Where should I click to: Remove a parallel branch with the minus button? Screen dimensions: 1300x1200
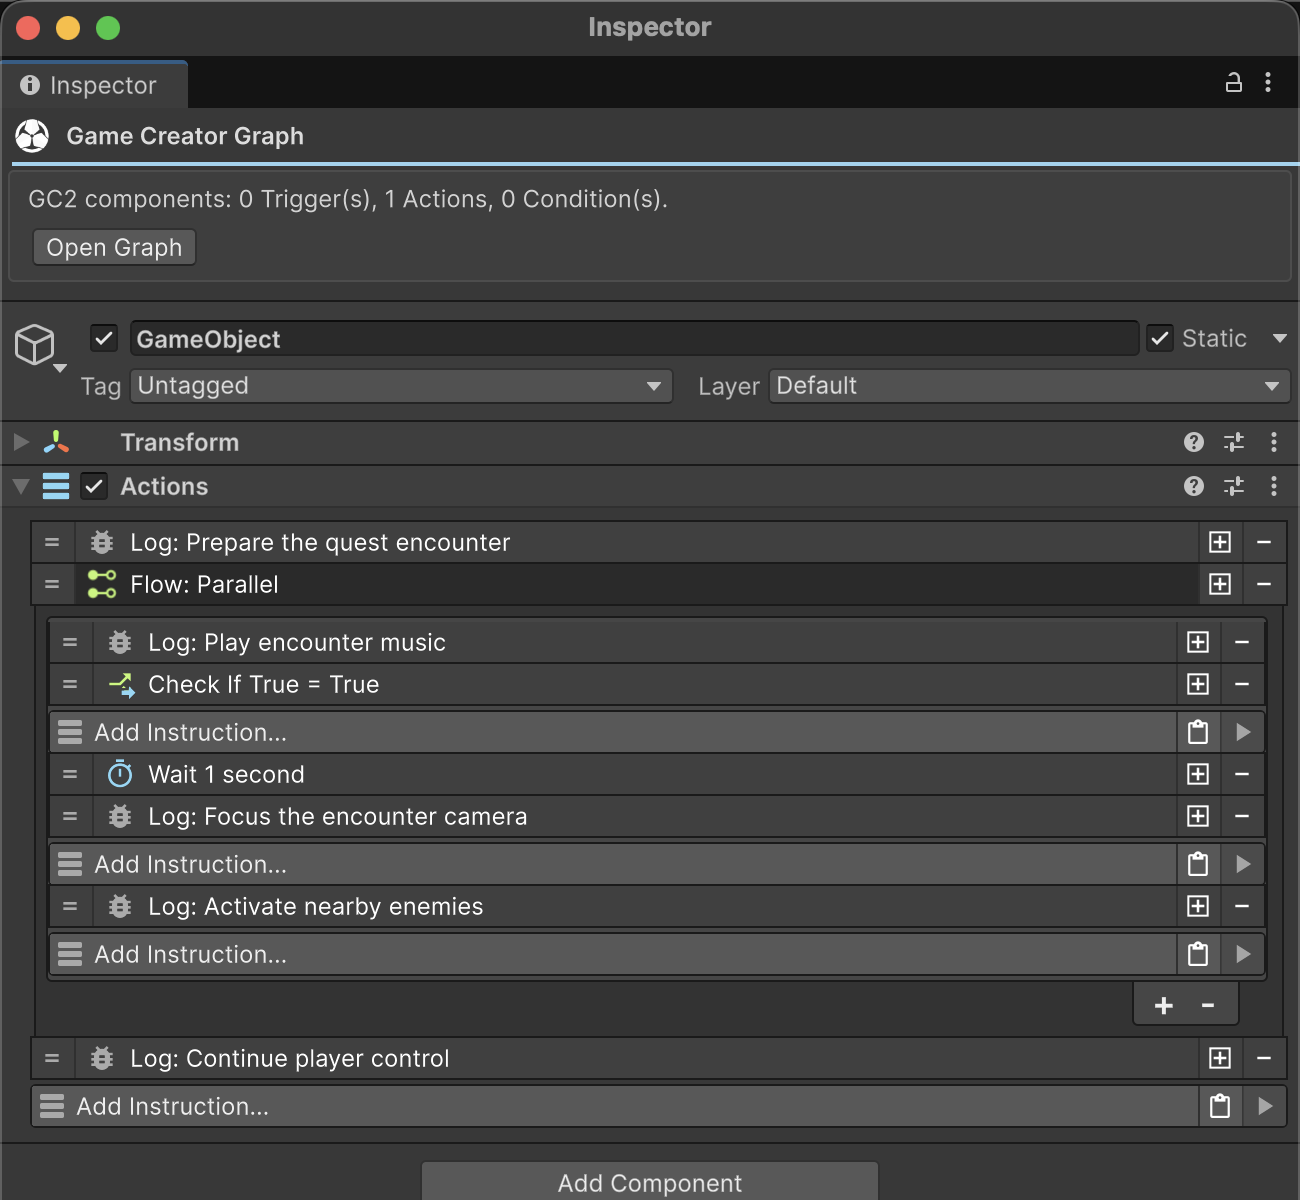(1208, 1005)
